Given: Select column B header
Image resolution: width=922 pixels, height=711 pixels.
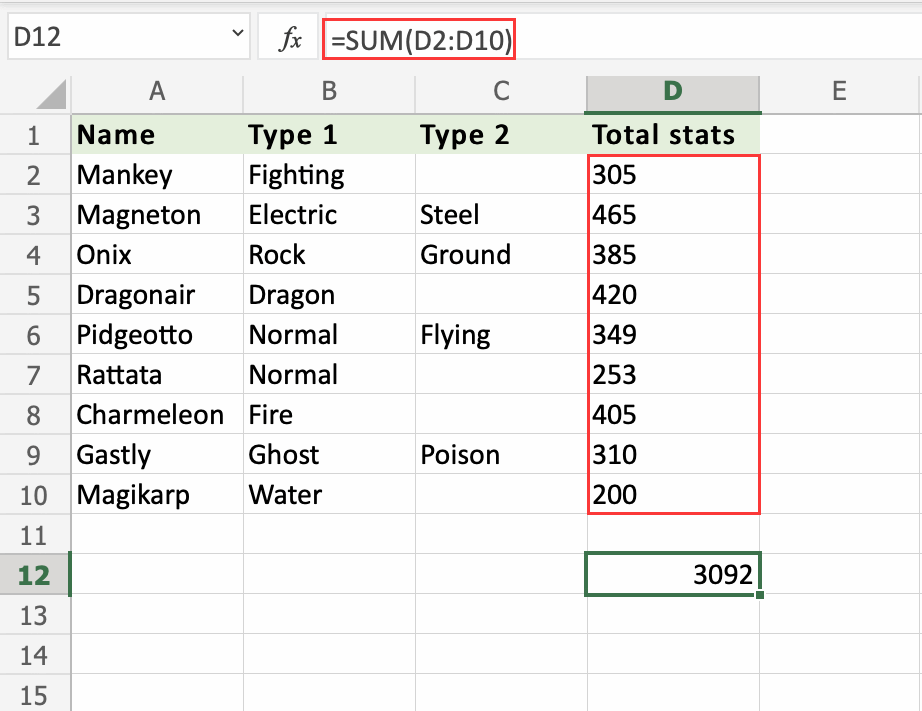Looking at the screenshot, I should click(x=329, y=92).
